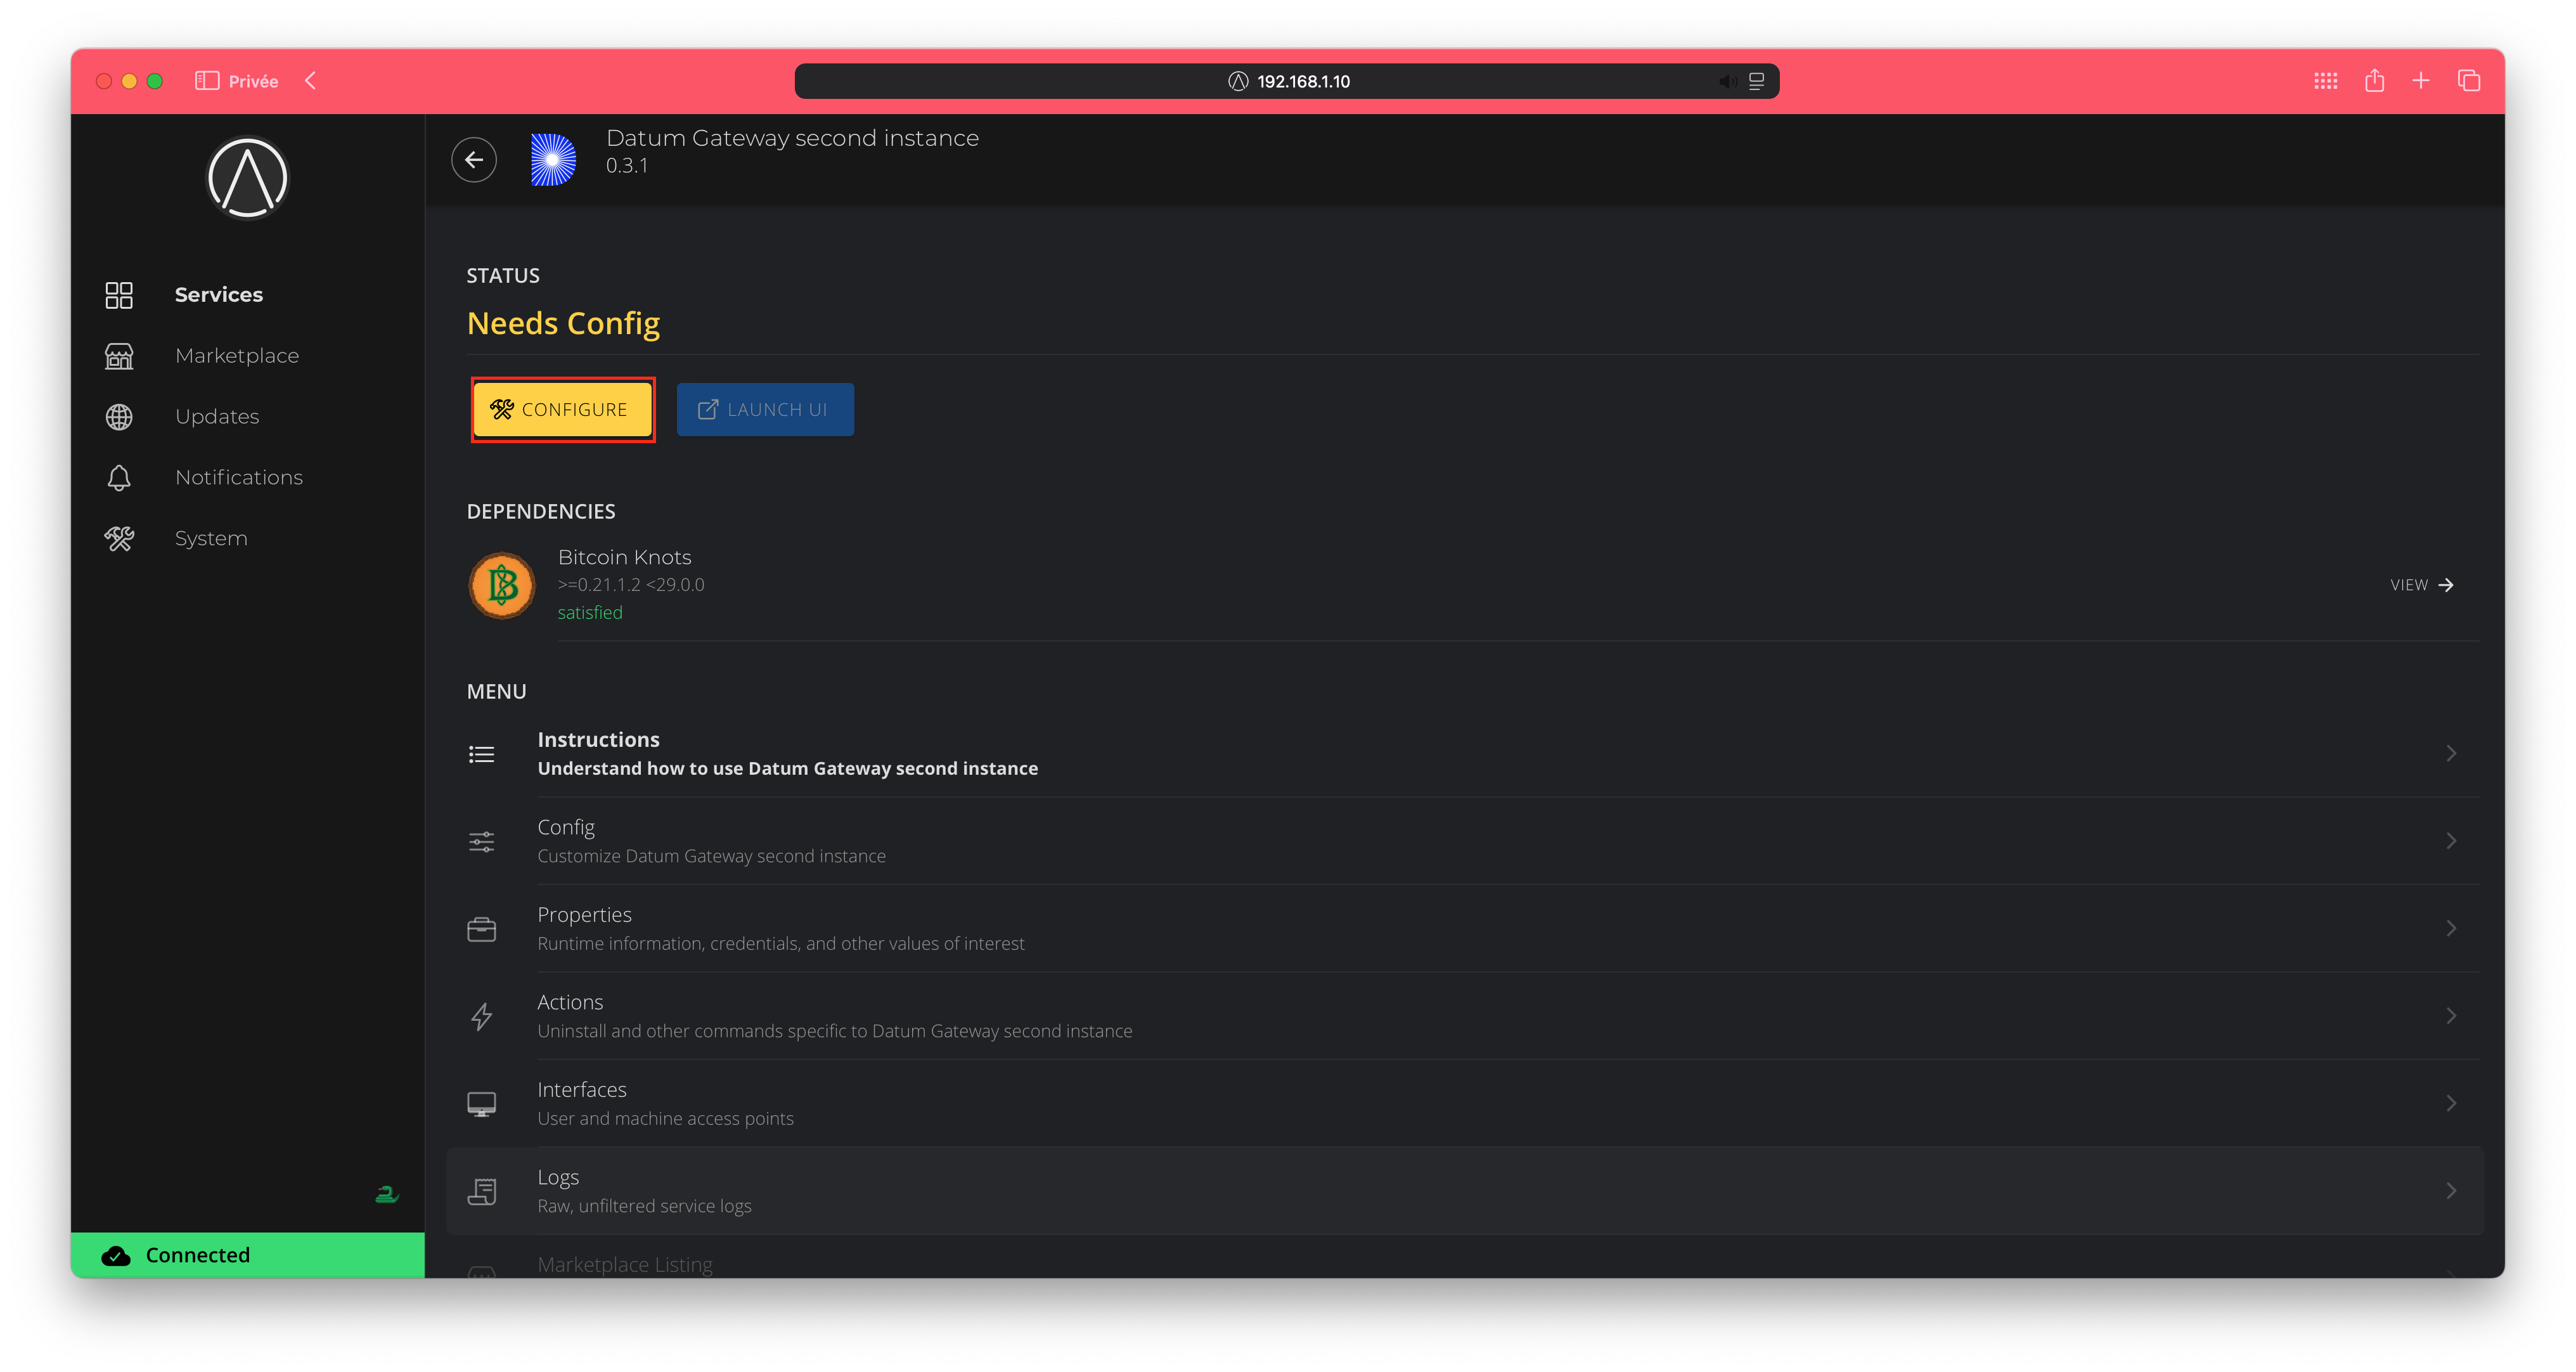This screenshot has height=1372, width=2576.
Task: Click the Safari address bar 192.168.1.10
Action: (x=1286, y=81)
